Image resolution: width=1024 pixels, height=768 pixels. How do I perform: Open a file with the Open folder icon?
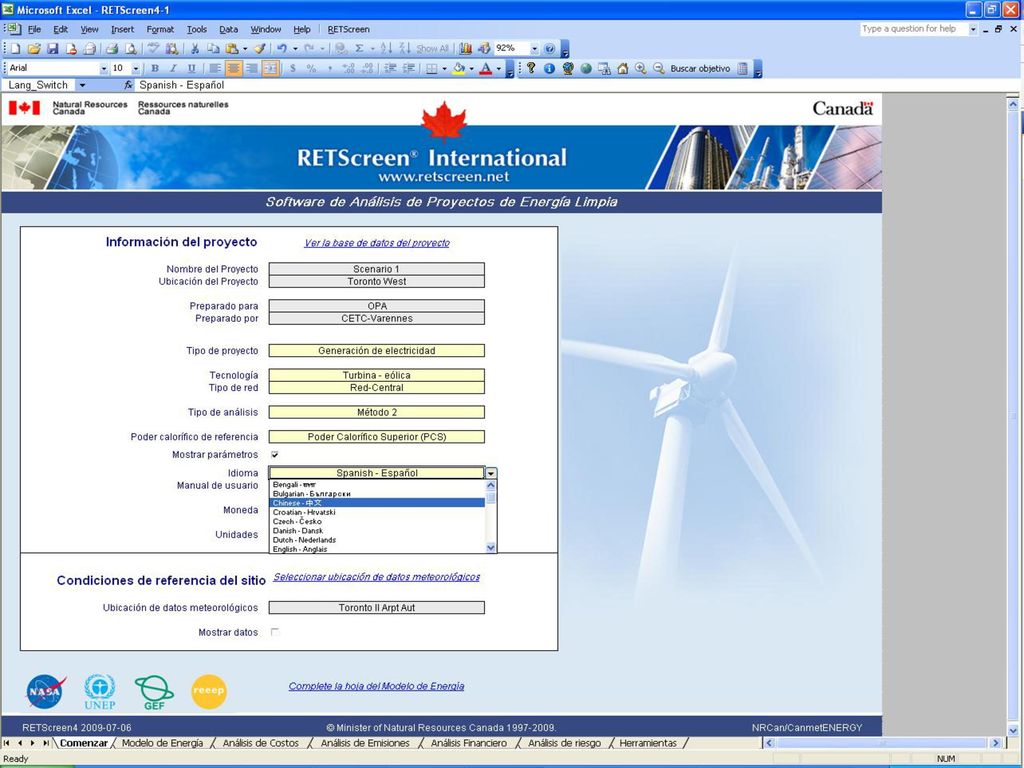[x=34, y=48]
